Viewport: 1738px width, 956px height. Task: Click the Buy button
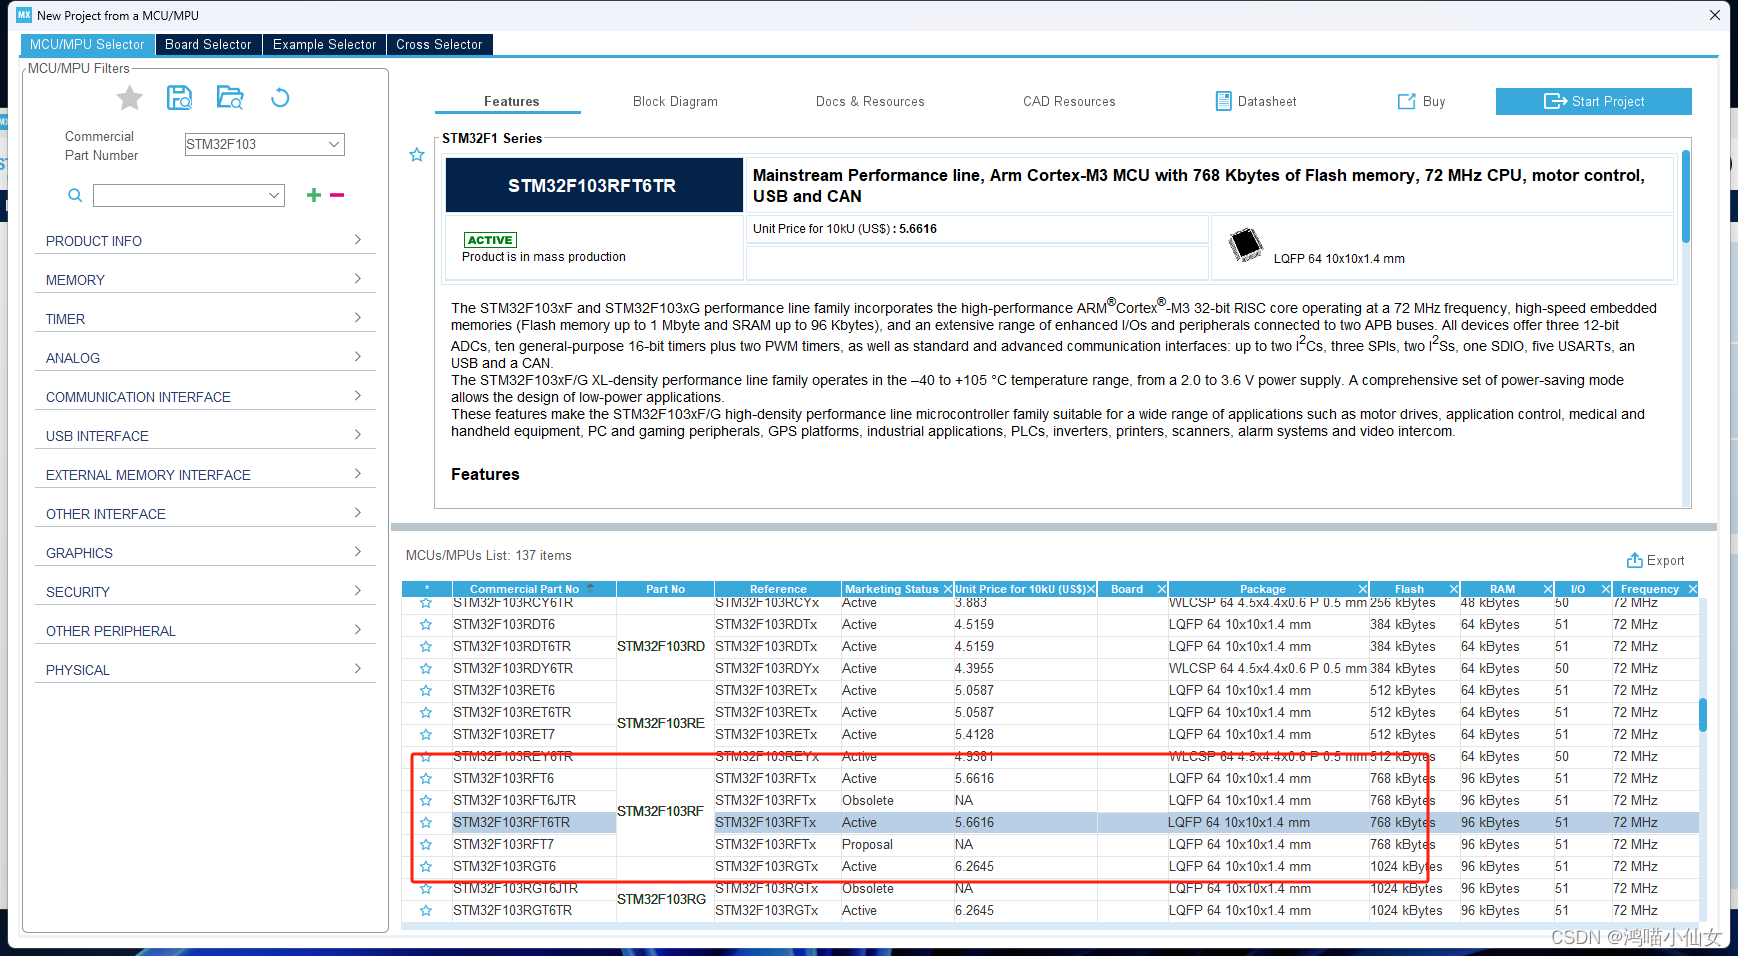pyautogui.click(x=1421, y=101)
